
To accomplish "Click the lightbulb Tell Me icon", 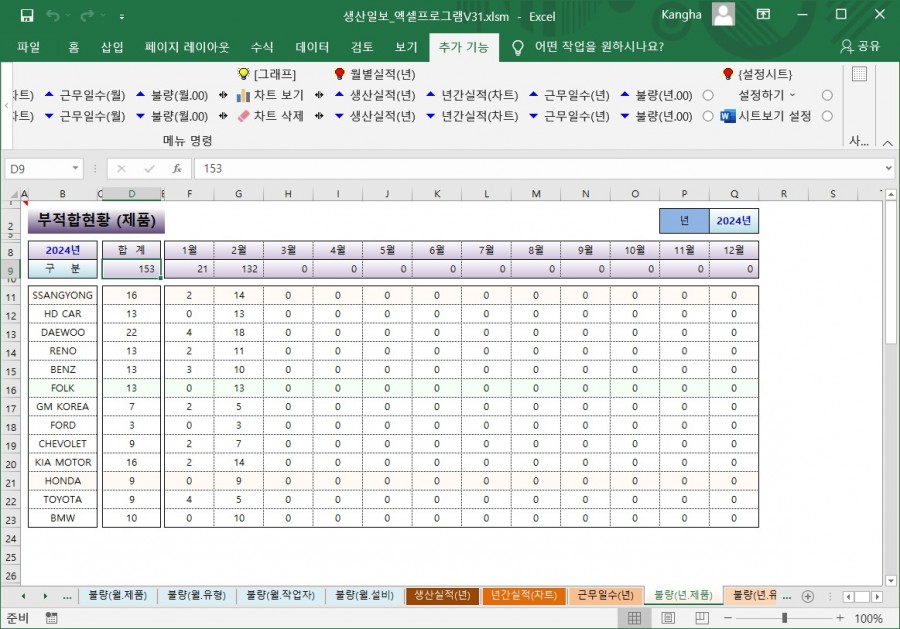I will (x=517, y=48).
